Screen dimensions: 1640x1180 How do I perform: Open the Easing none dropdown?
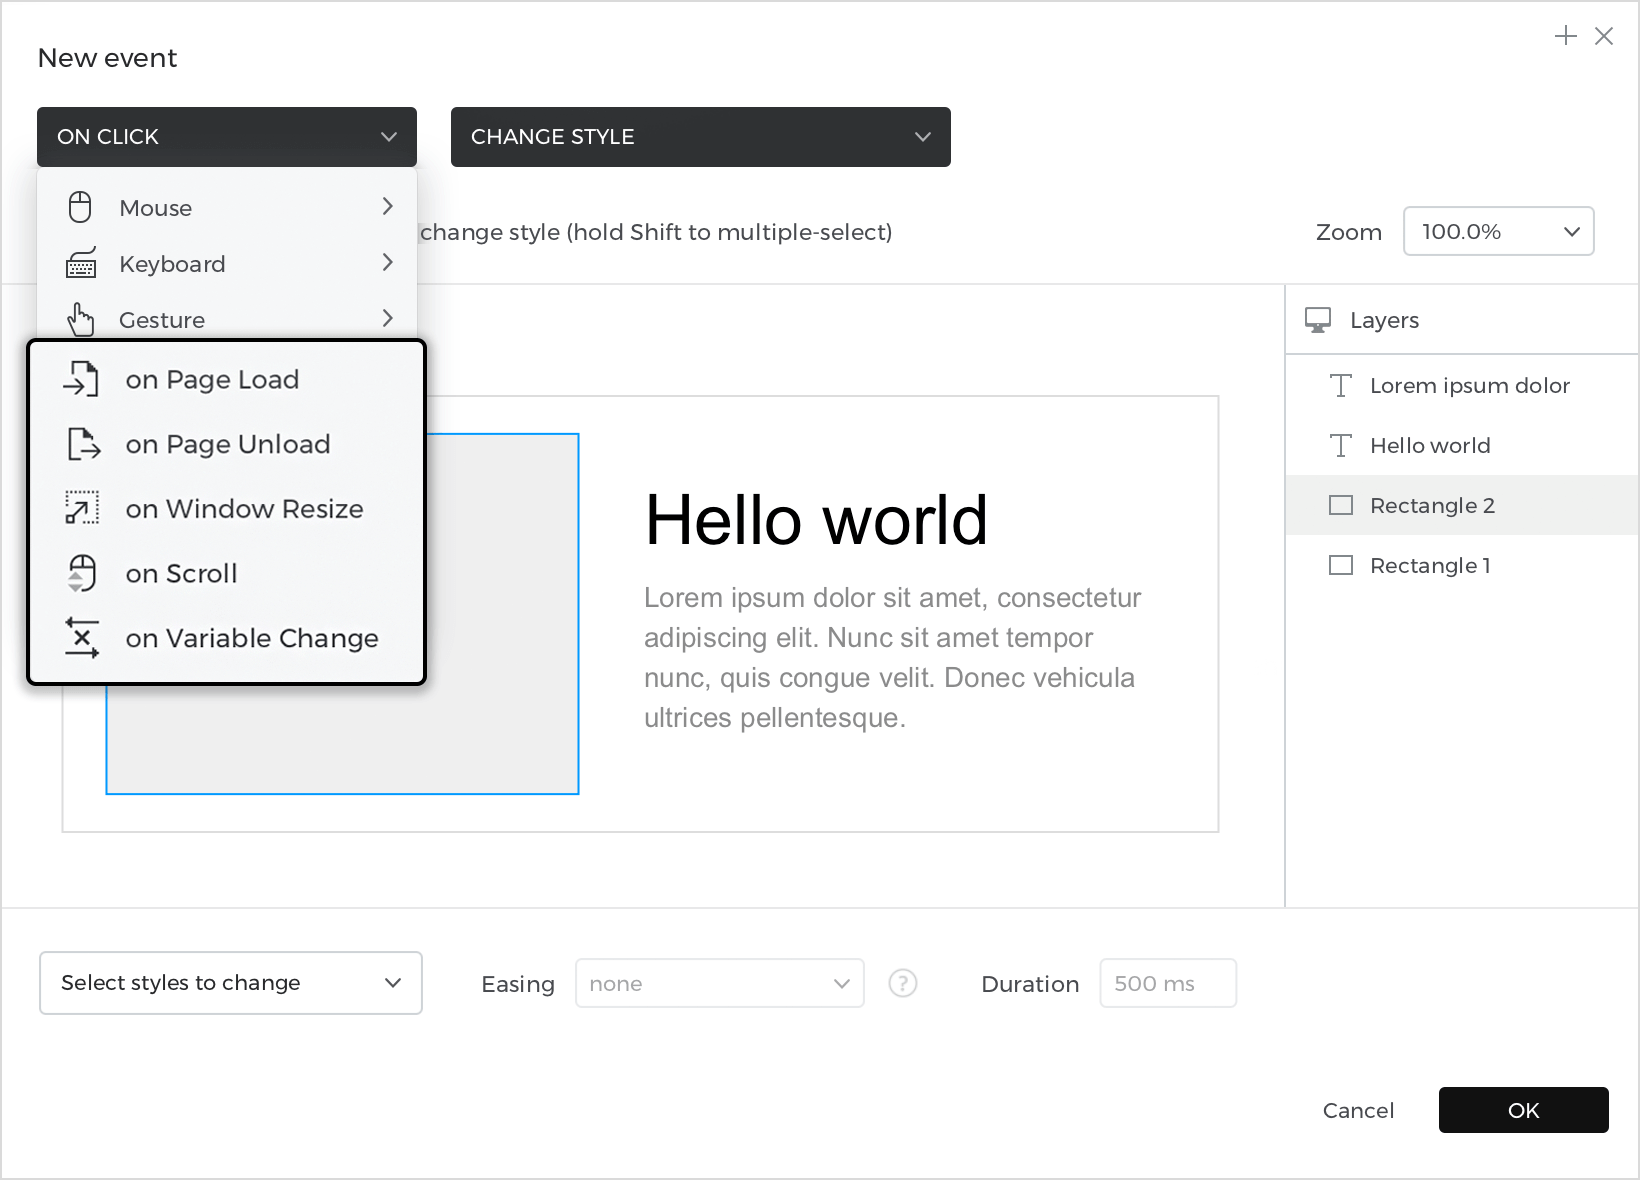[720, 984]
